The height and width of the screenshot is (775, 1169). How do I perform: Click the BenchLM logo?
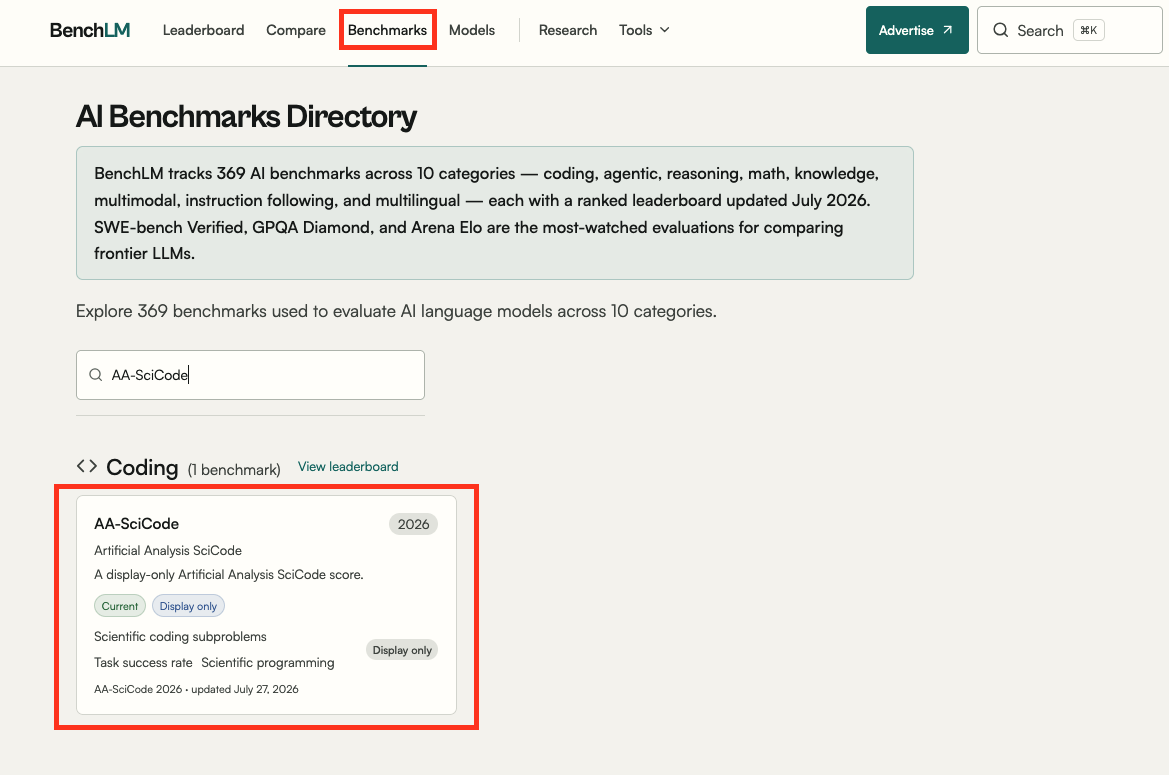tap(89, 30)
